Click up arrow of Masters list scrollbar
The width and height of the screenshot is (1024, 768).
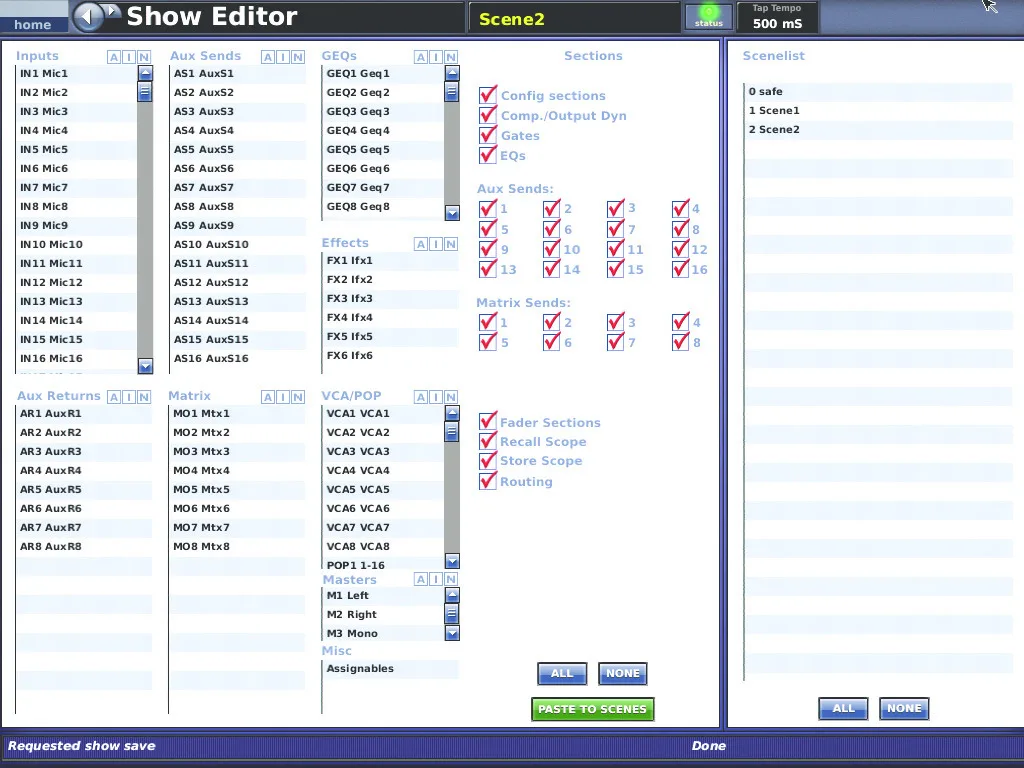click(452, 595)
